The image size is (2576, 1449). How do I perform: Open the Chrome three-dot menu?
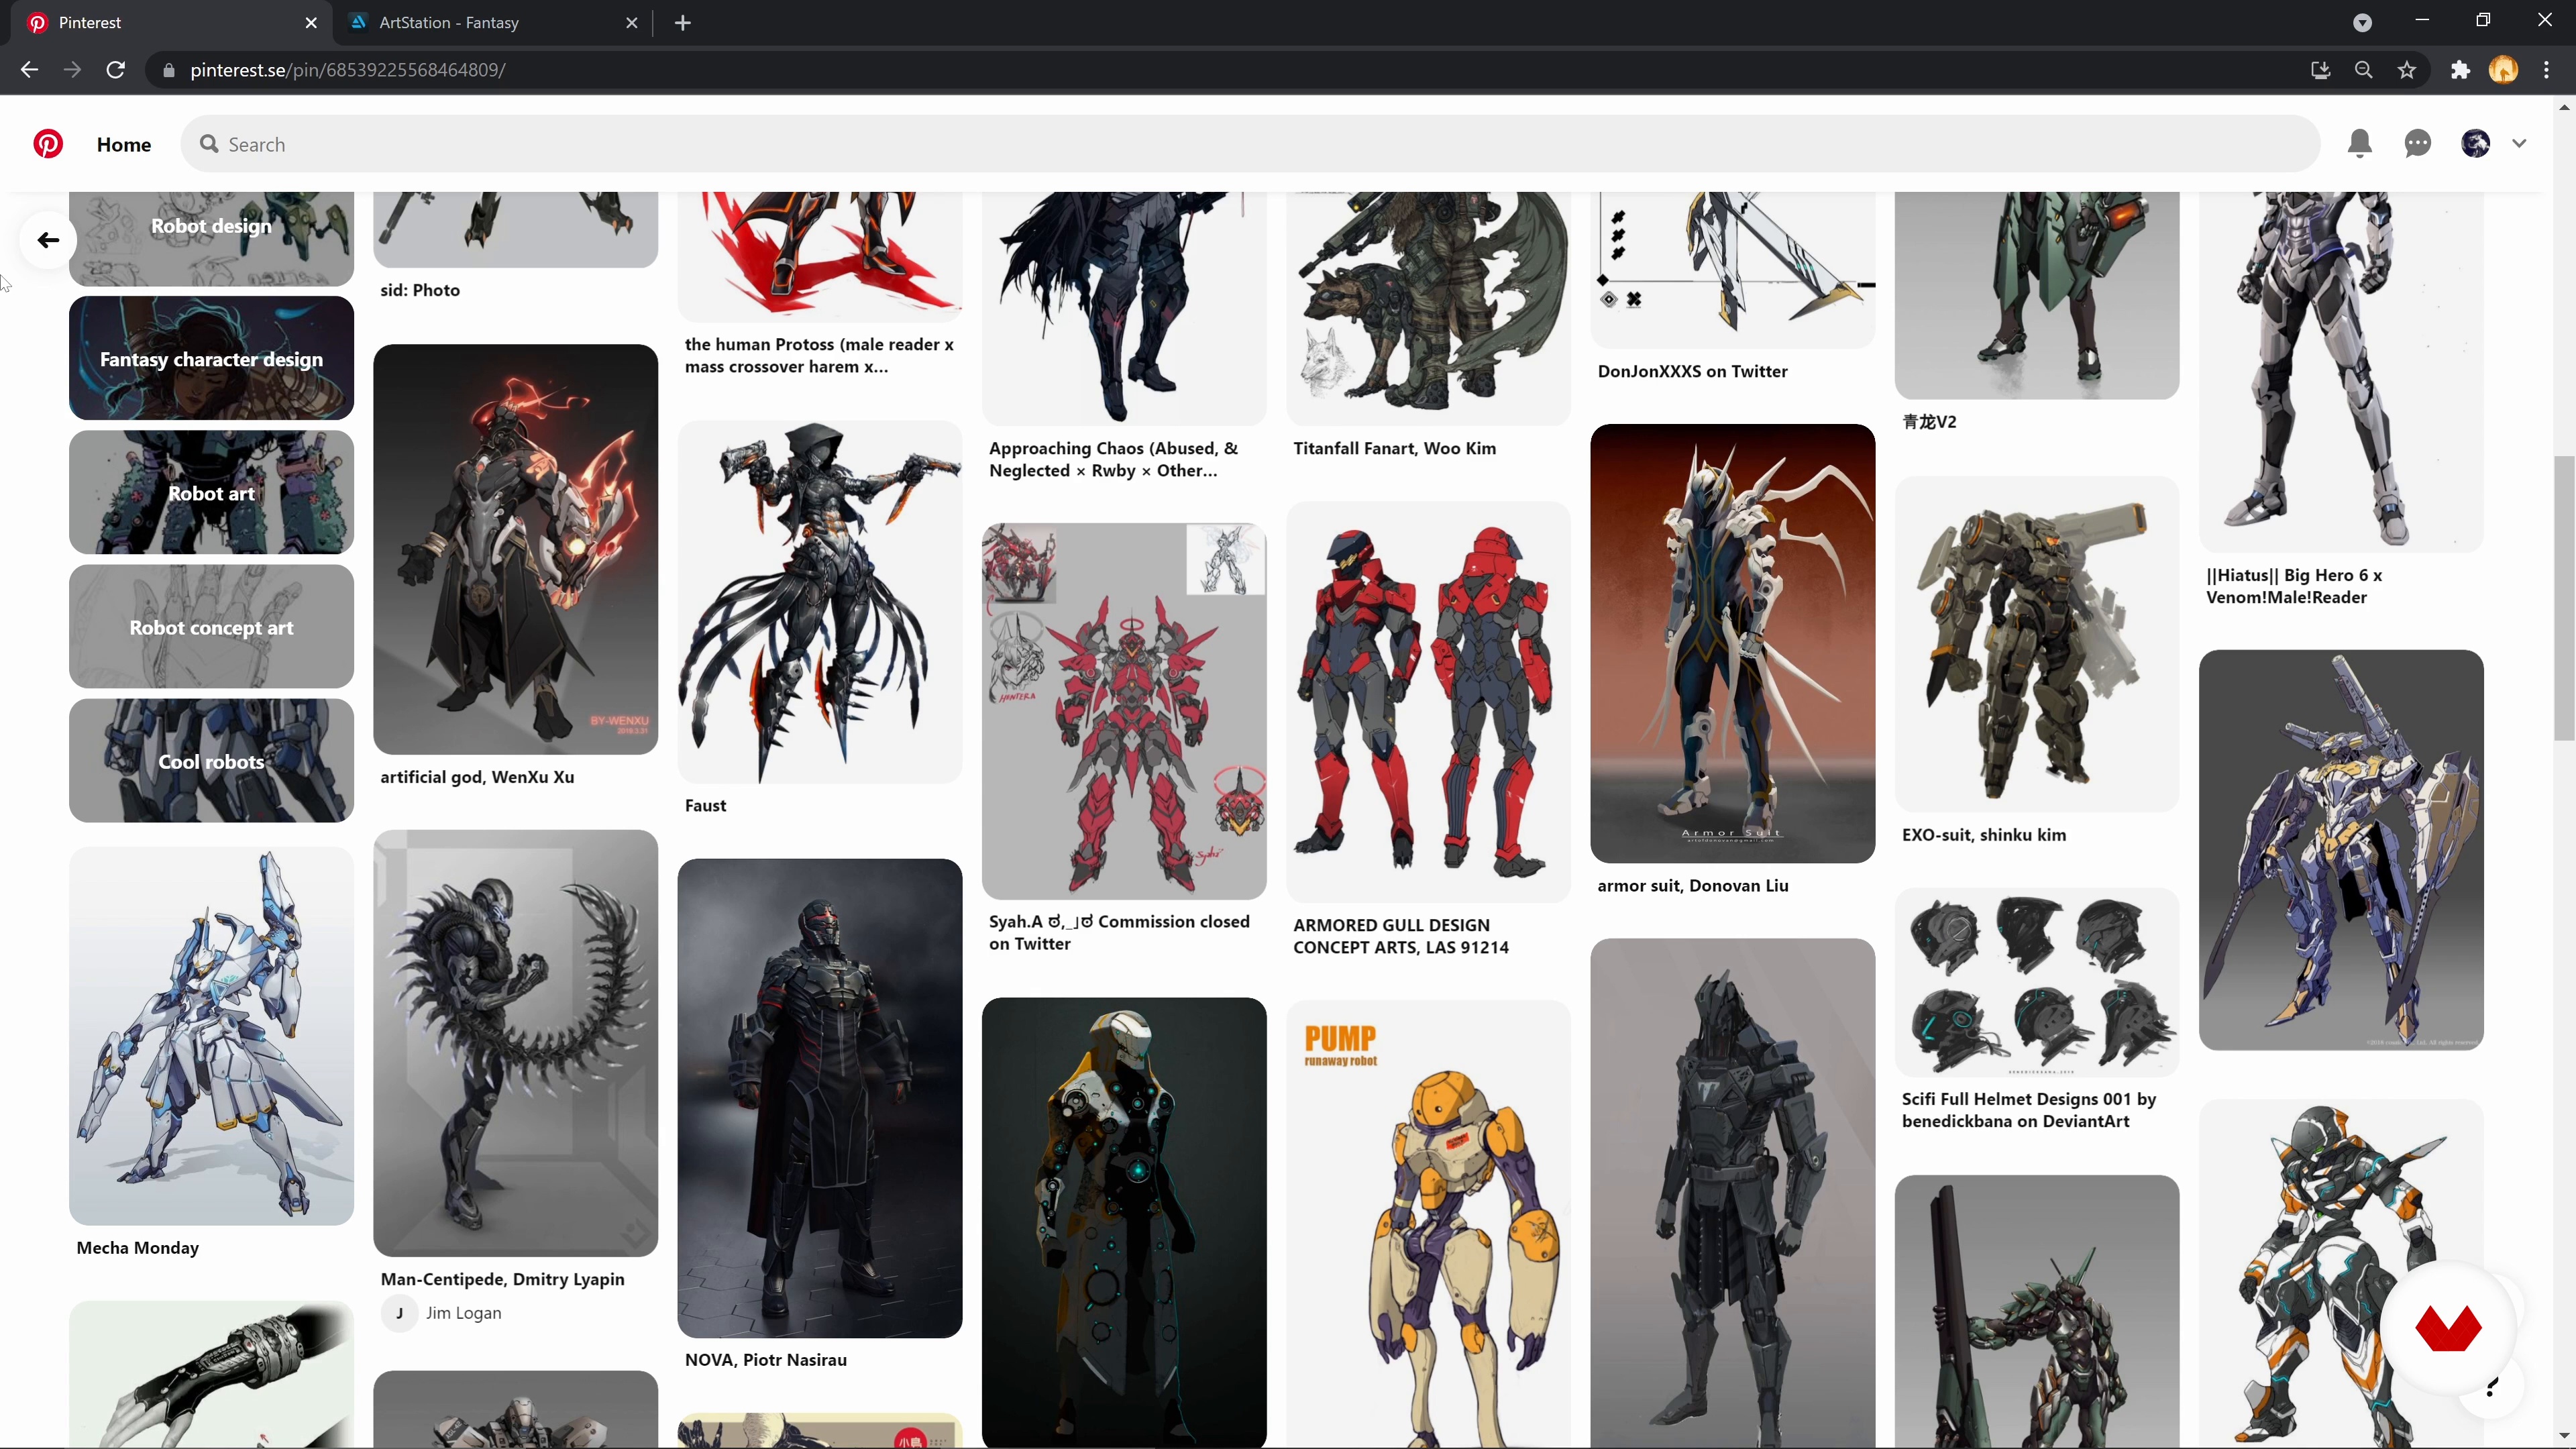click(x=2547, y=70)
